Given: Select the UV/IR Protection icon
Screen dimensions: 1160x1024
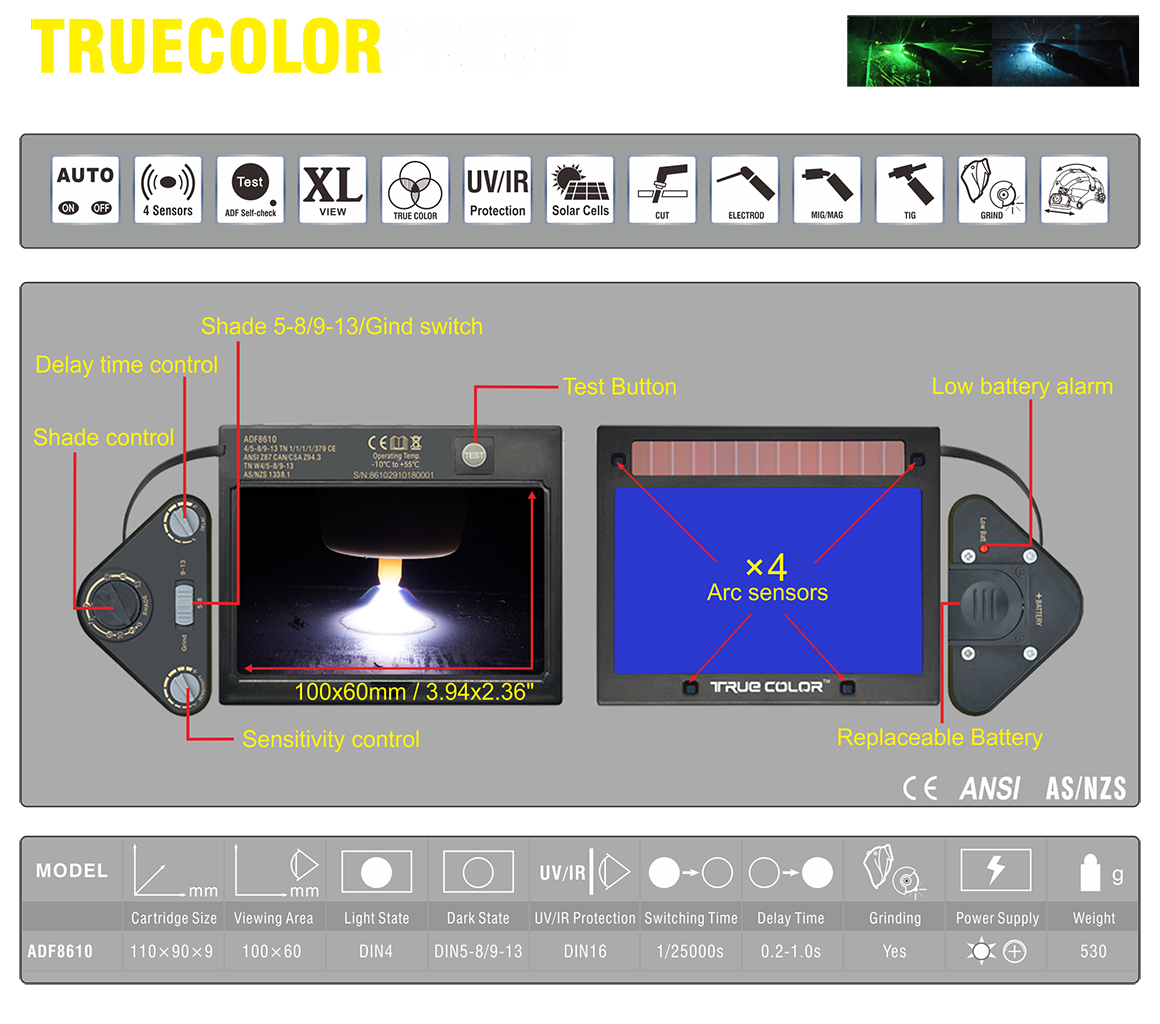Looking at the screenshot, I should coord(497,190).
